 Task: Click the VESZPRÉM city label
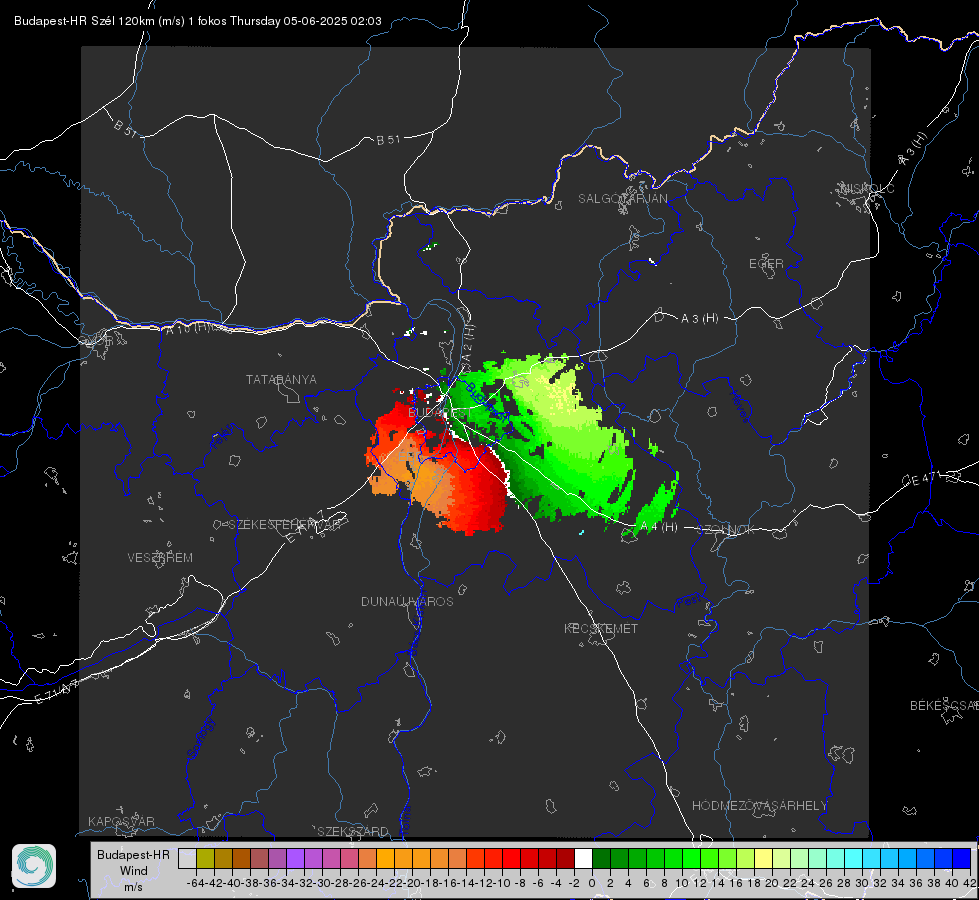(160, 557)
